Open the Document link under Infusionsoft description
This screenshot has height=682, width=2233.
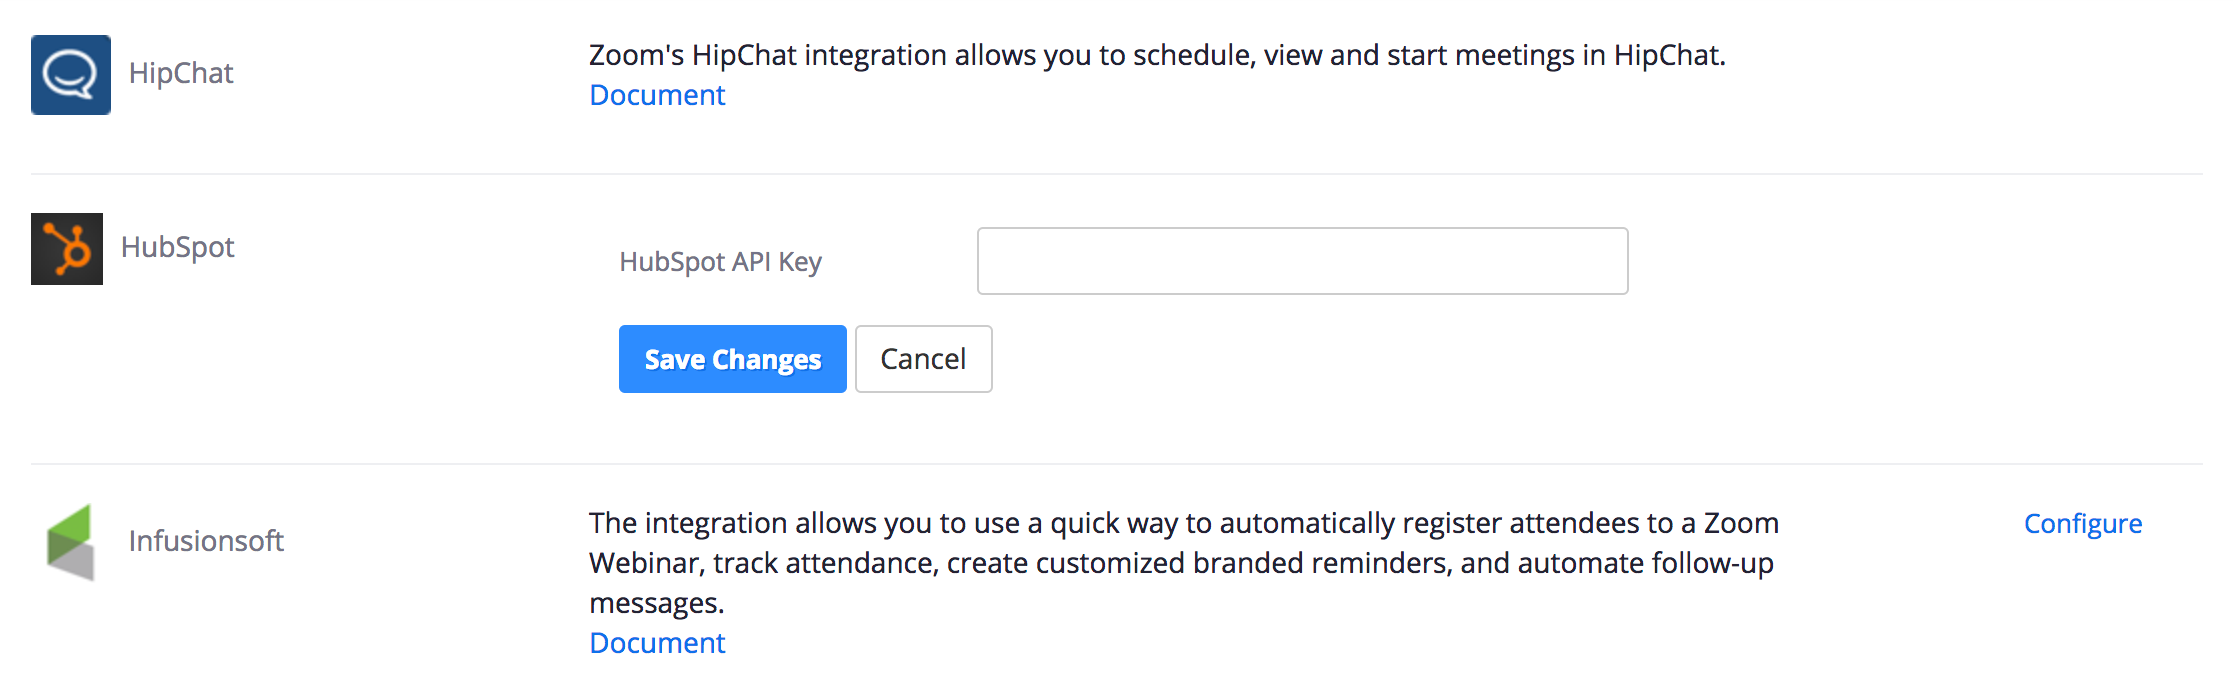(x=656, y=642)
